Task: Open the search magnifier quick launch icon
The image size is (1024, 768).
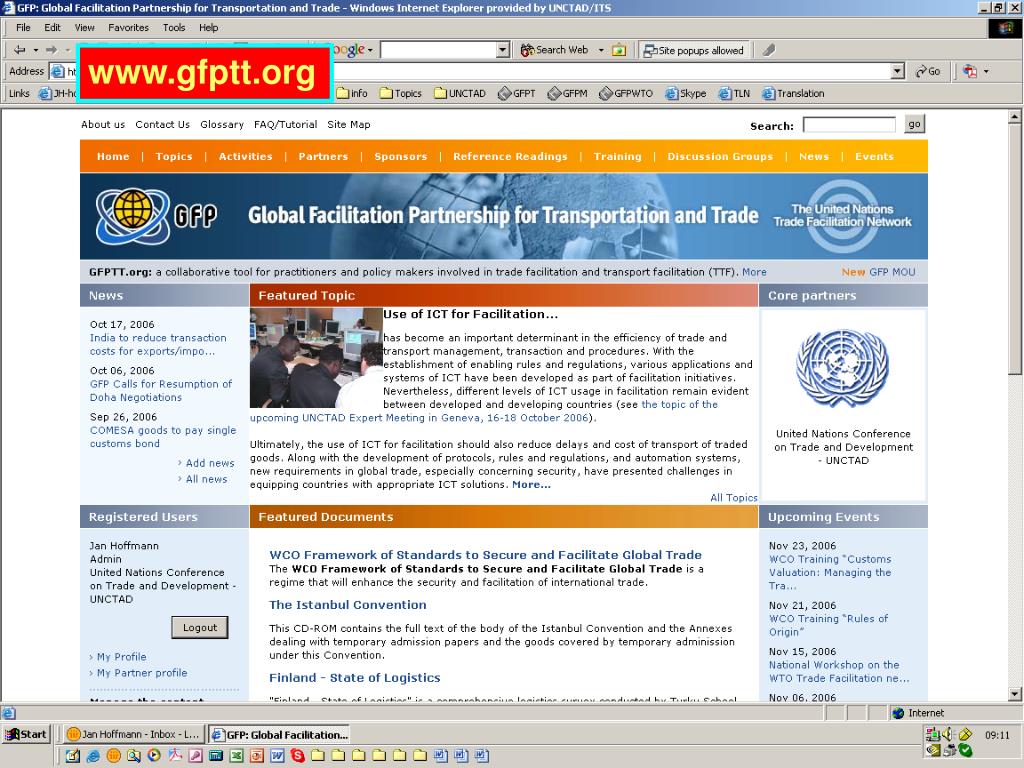Action: (134, 756)
